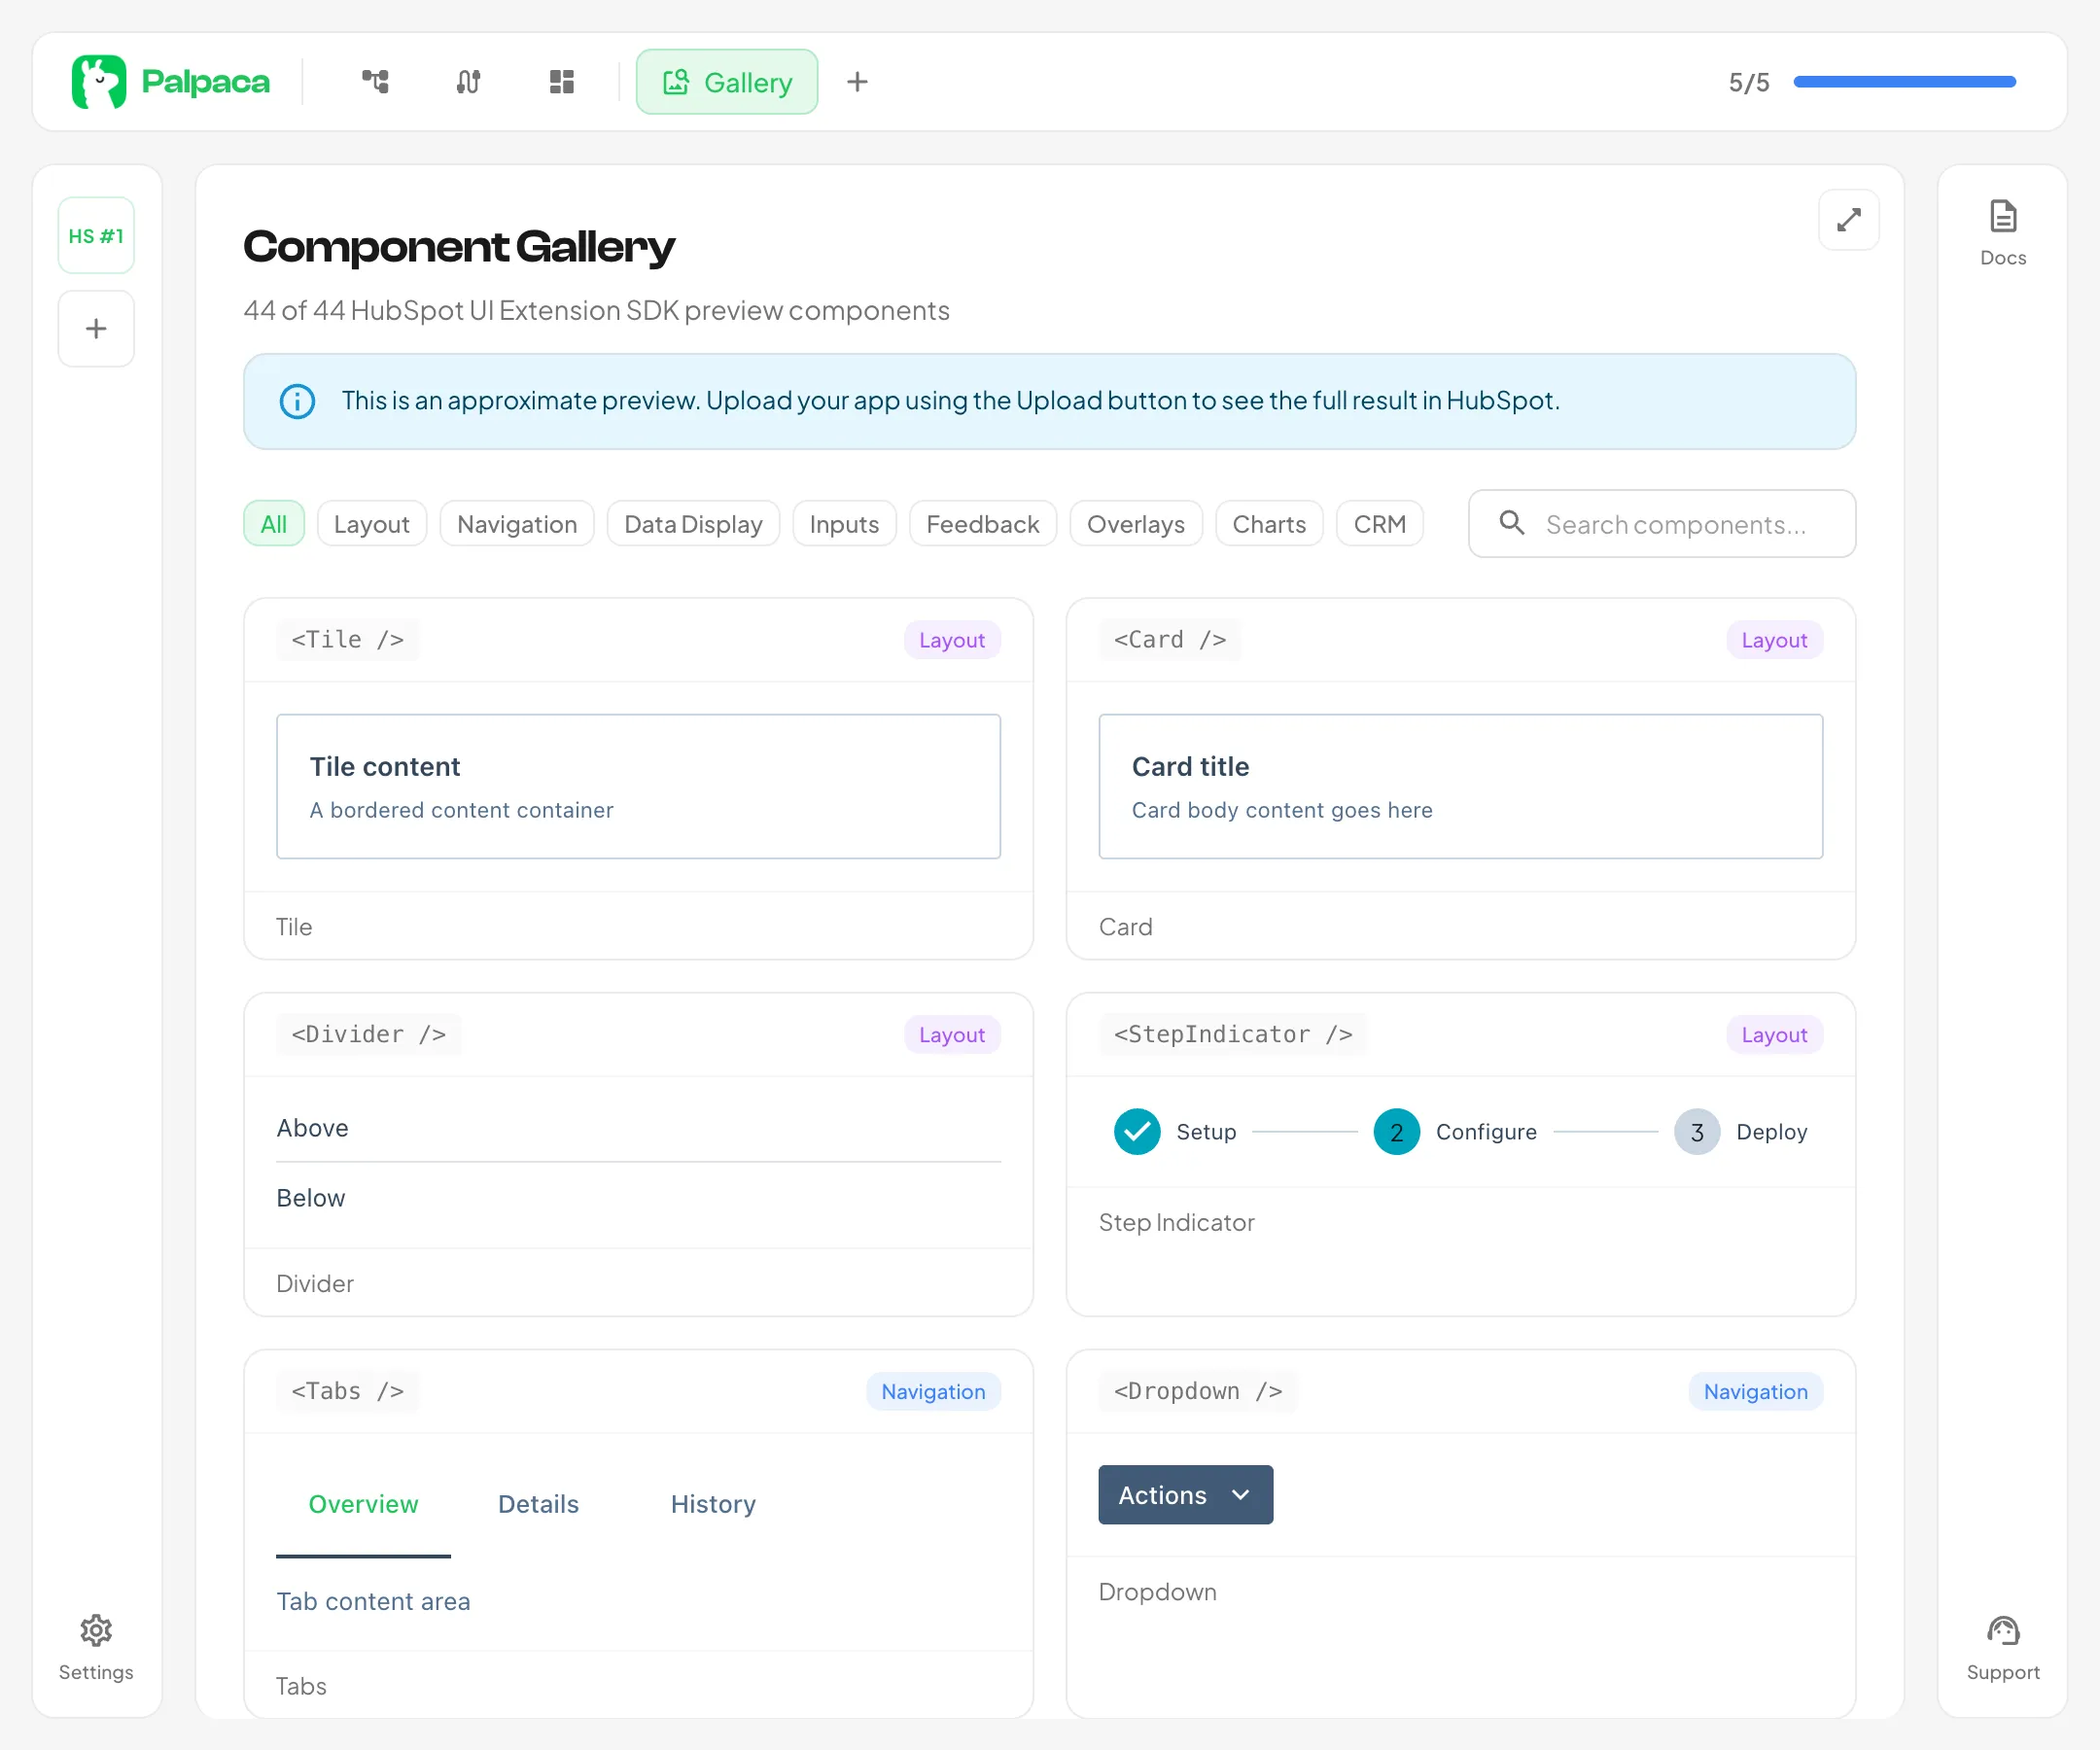The image size is (2100, 1750).
Task: Click the dashboard layout icon in the top bar
Action: tap(561, 82)
